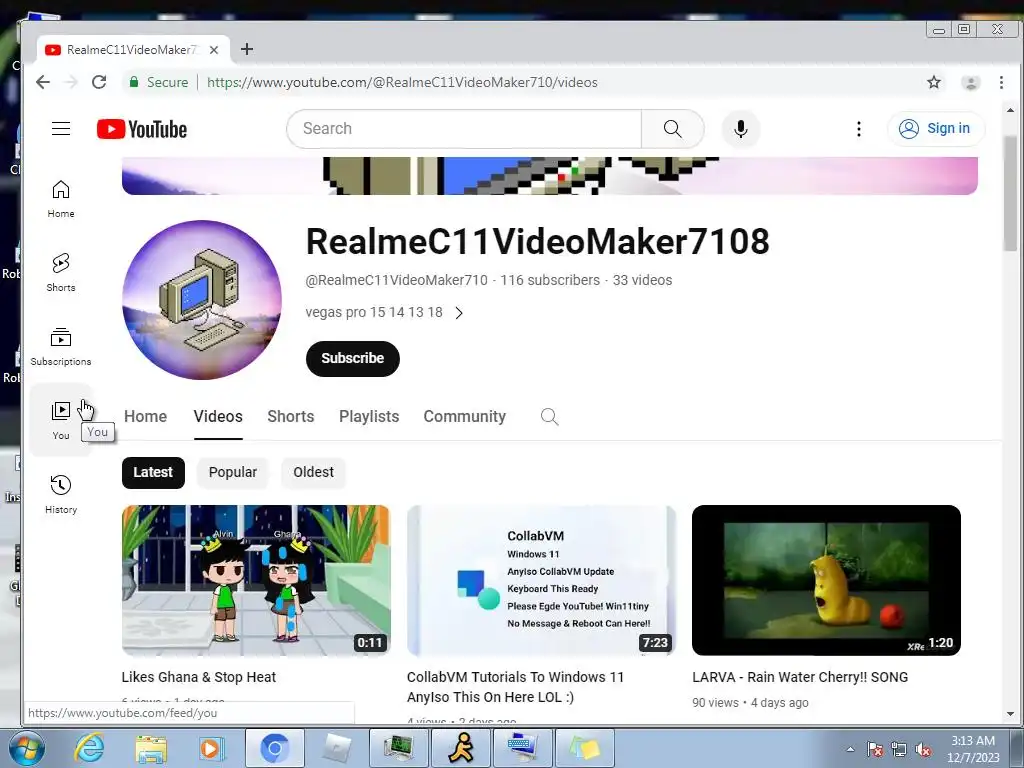Show hidden system tray icons
1024x768 pixels.
coord(850,750)
